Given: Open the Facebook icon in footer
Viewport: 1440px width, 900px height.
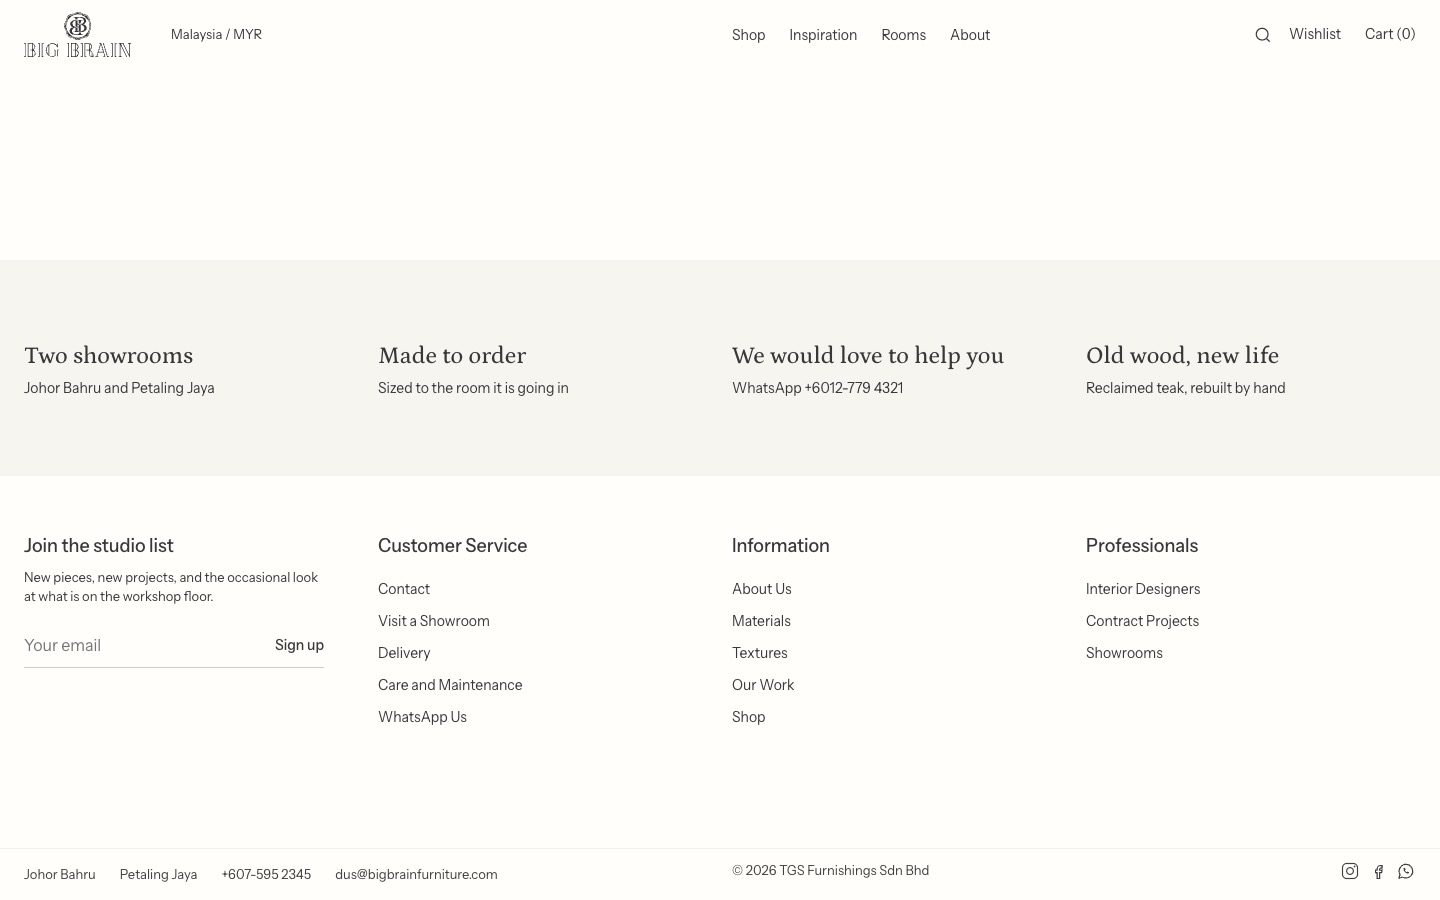Looking at the screenshot, I should click(1378, 872).
